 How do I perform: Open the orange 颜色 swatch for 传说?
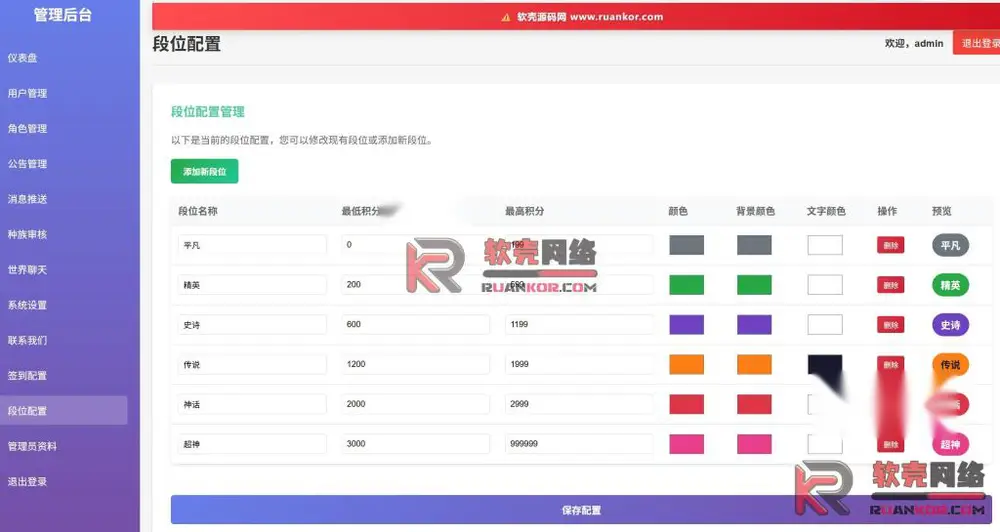(686, 364)
